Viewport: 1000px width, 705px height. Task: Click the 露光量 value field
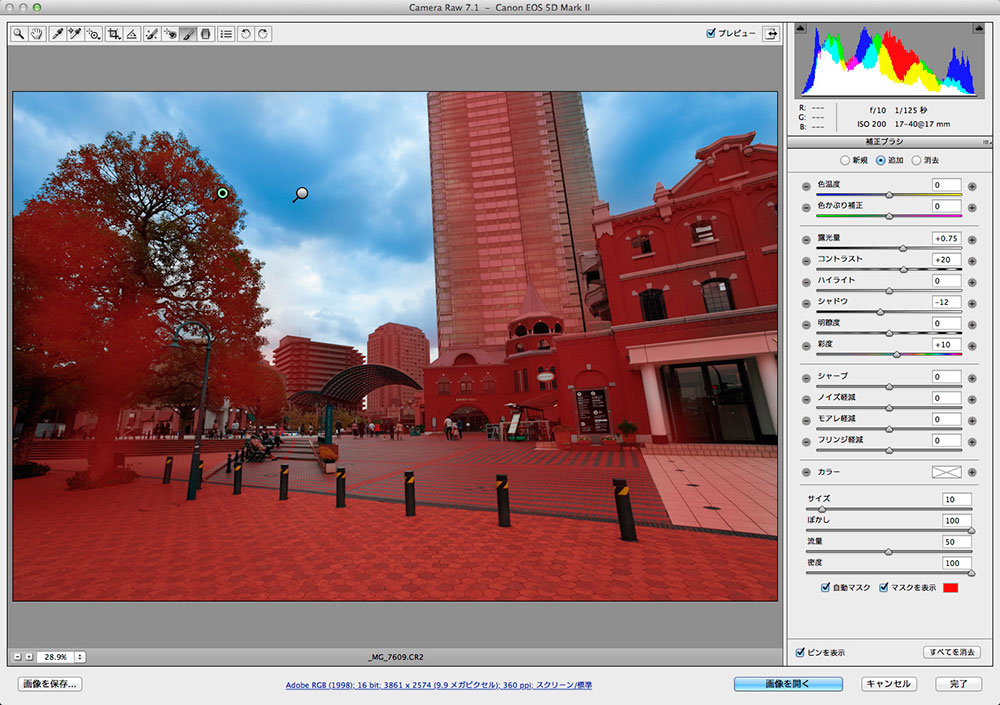[x=946, y=239]
